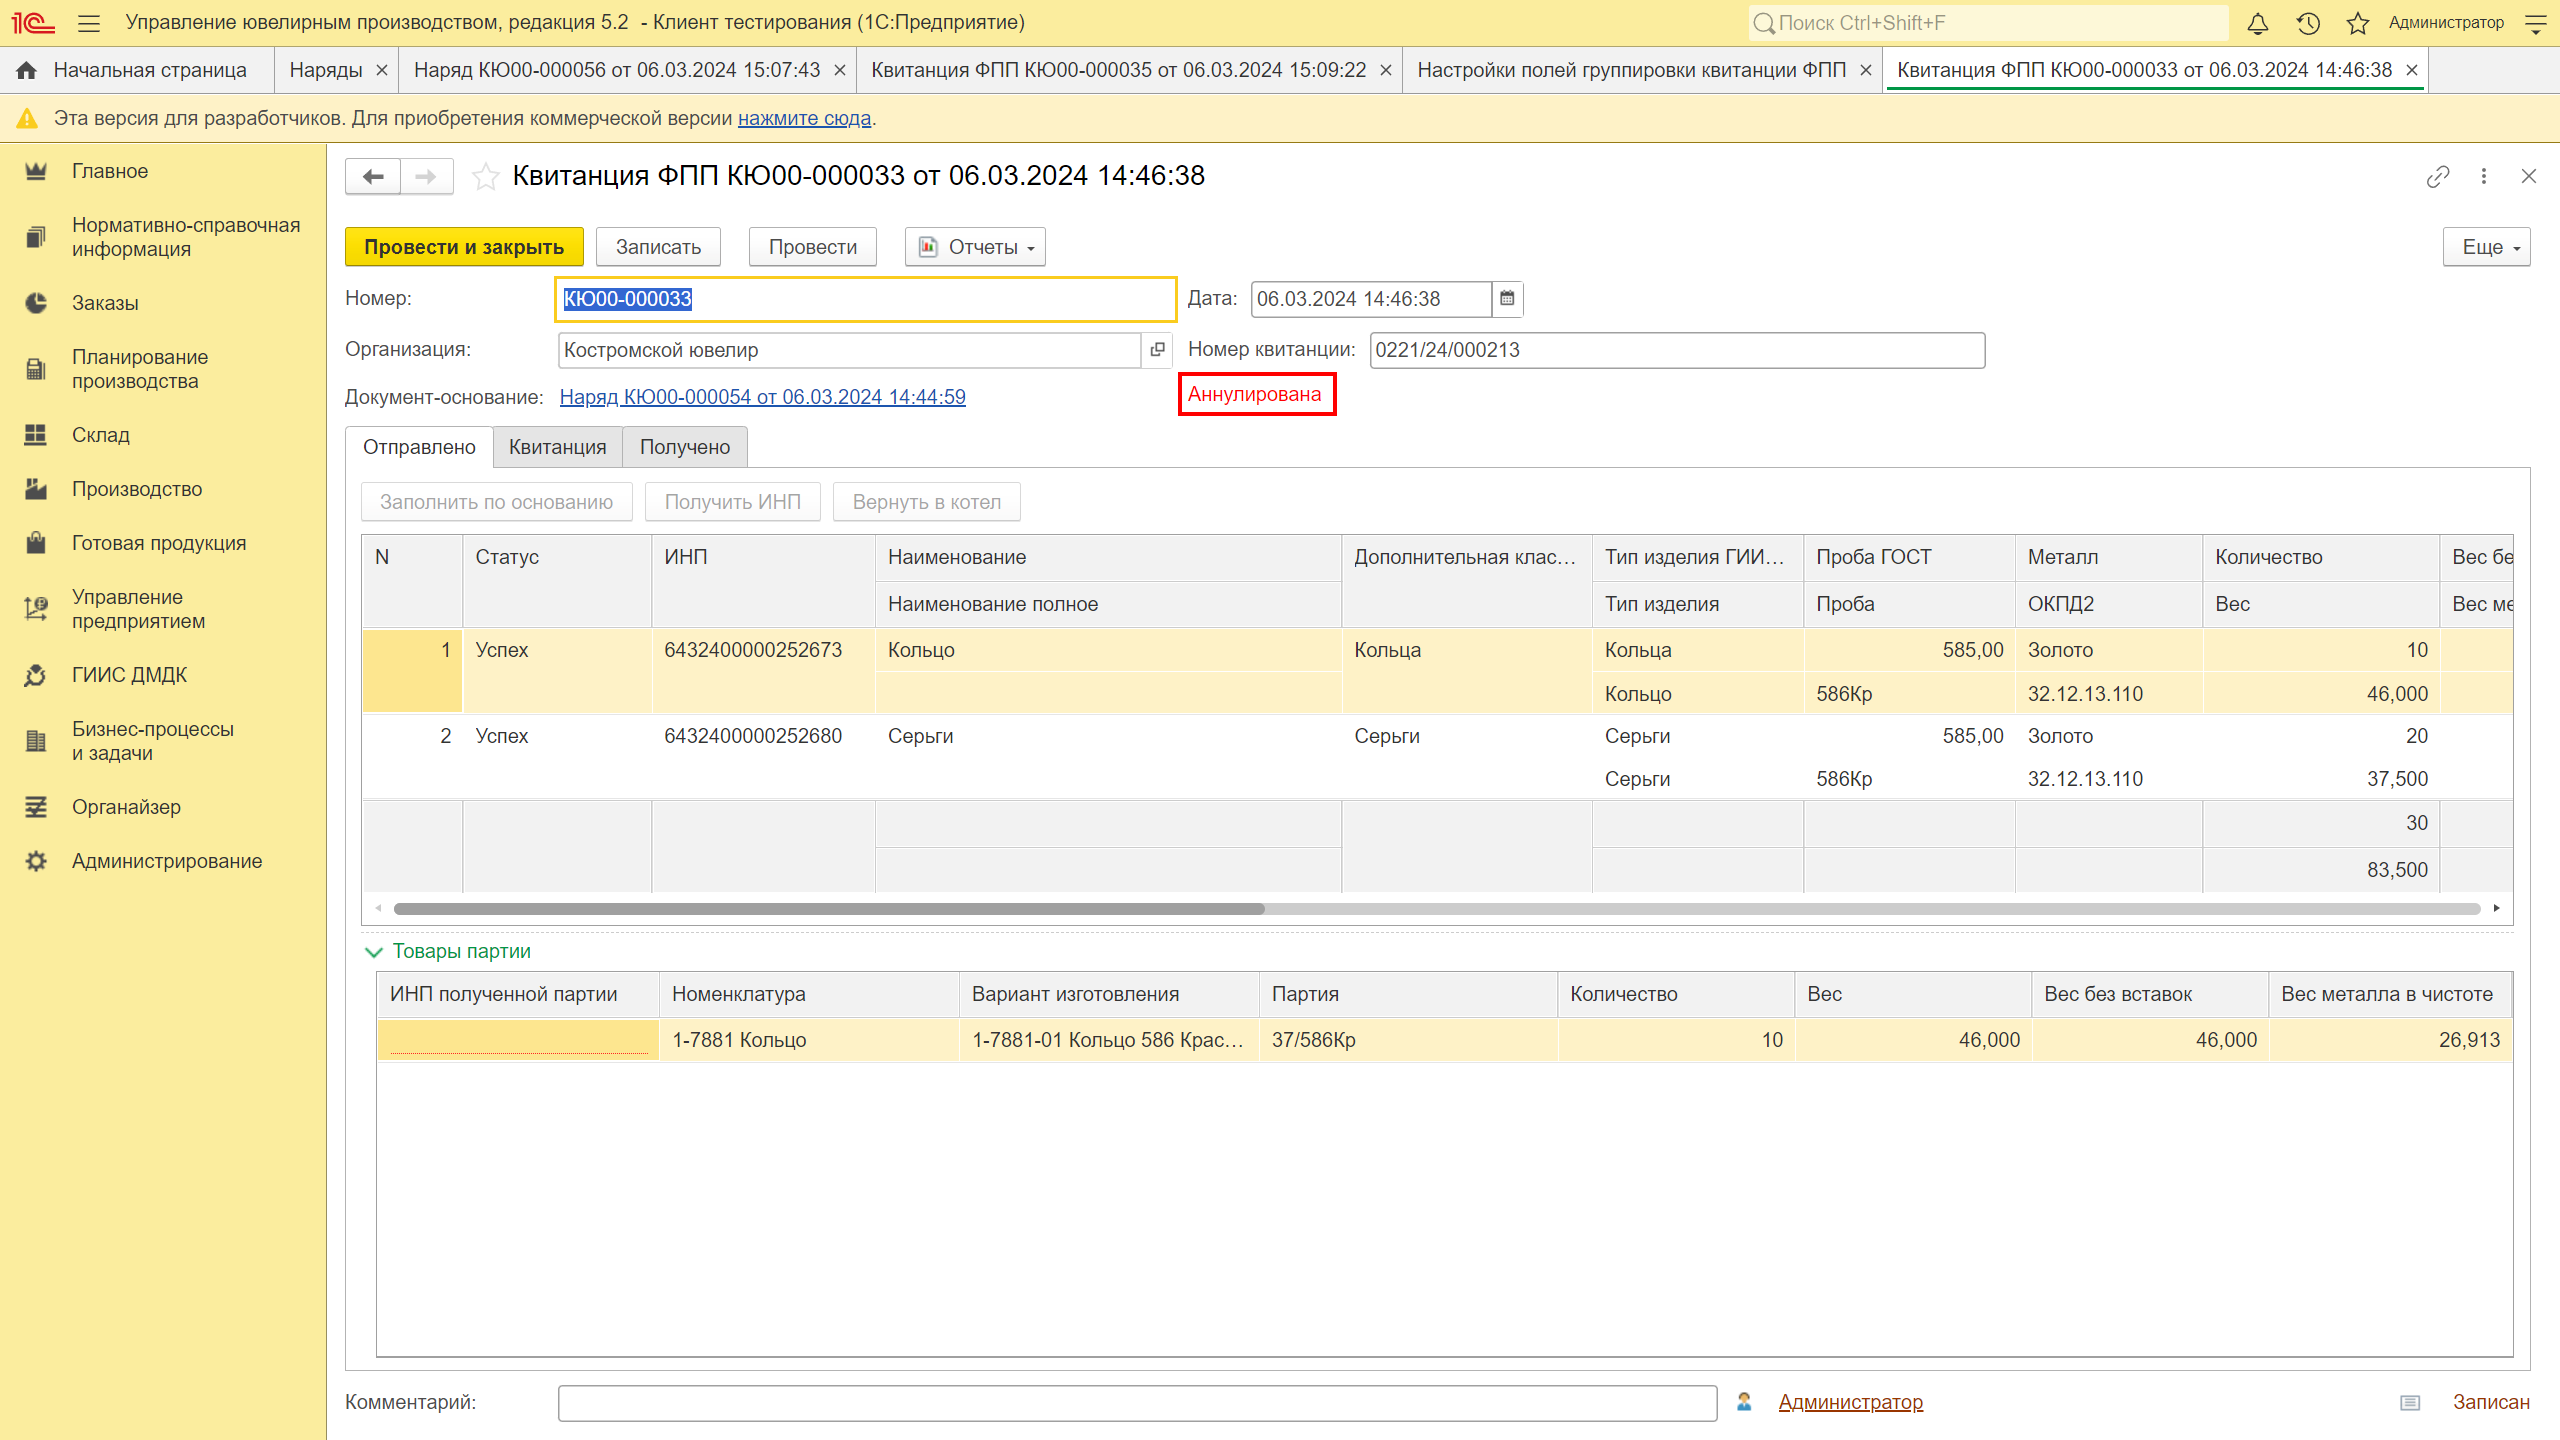The height and width of the screenshot is (1440, 2560).
Task: Open organization Костромской ювелир record icon
Action: tap(1157, 350)
